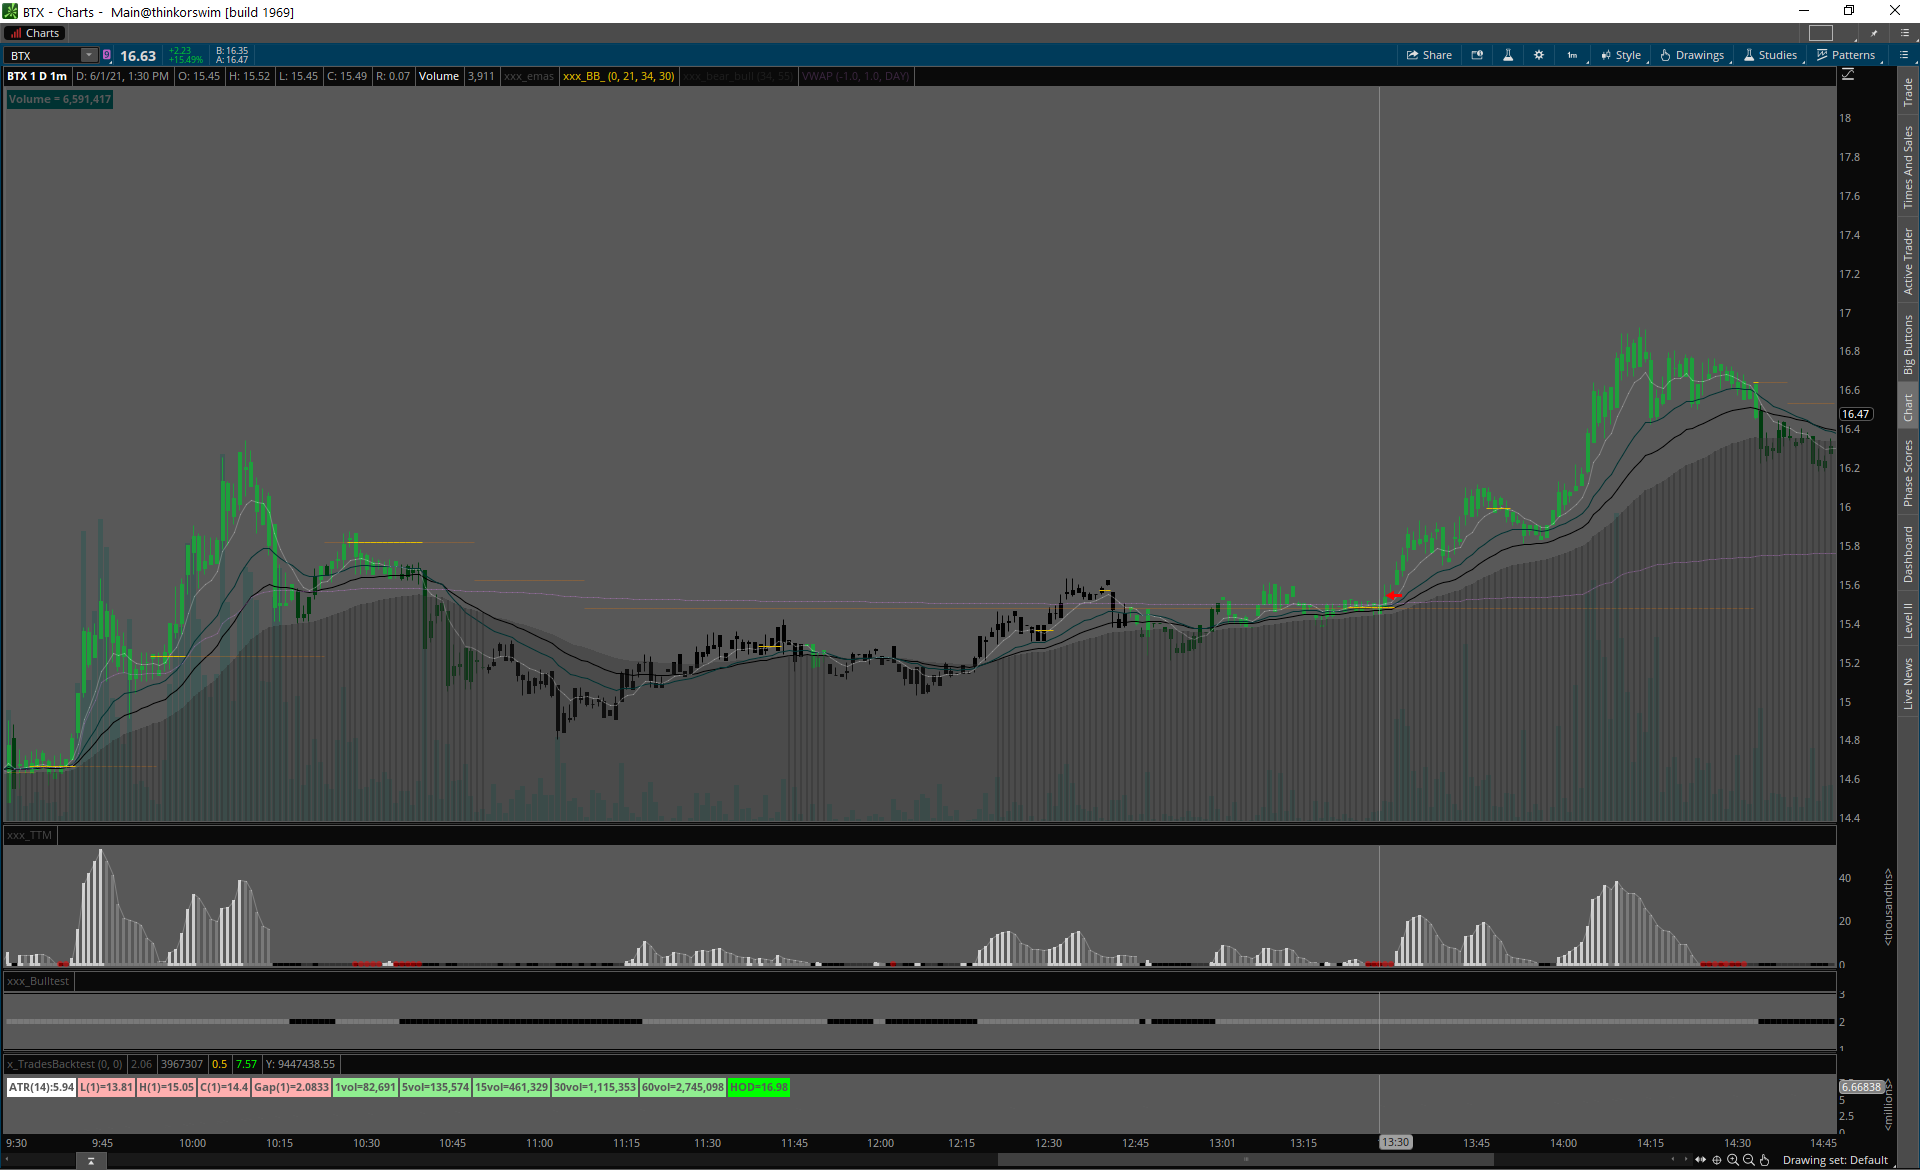1920x1170 pixels.
Task: Click the horizontal chart scrollbar thumb
Action: [x=1245, y=1160]
